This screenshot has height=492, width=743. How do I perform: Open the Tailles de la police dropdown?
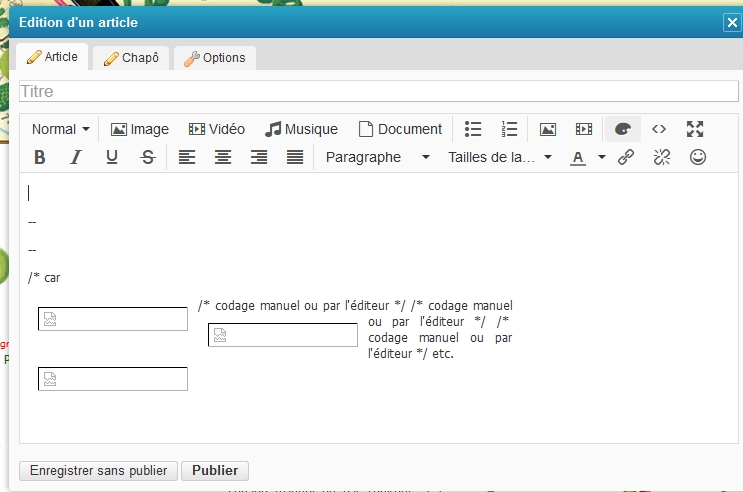click(499, 157)
